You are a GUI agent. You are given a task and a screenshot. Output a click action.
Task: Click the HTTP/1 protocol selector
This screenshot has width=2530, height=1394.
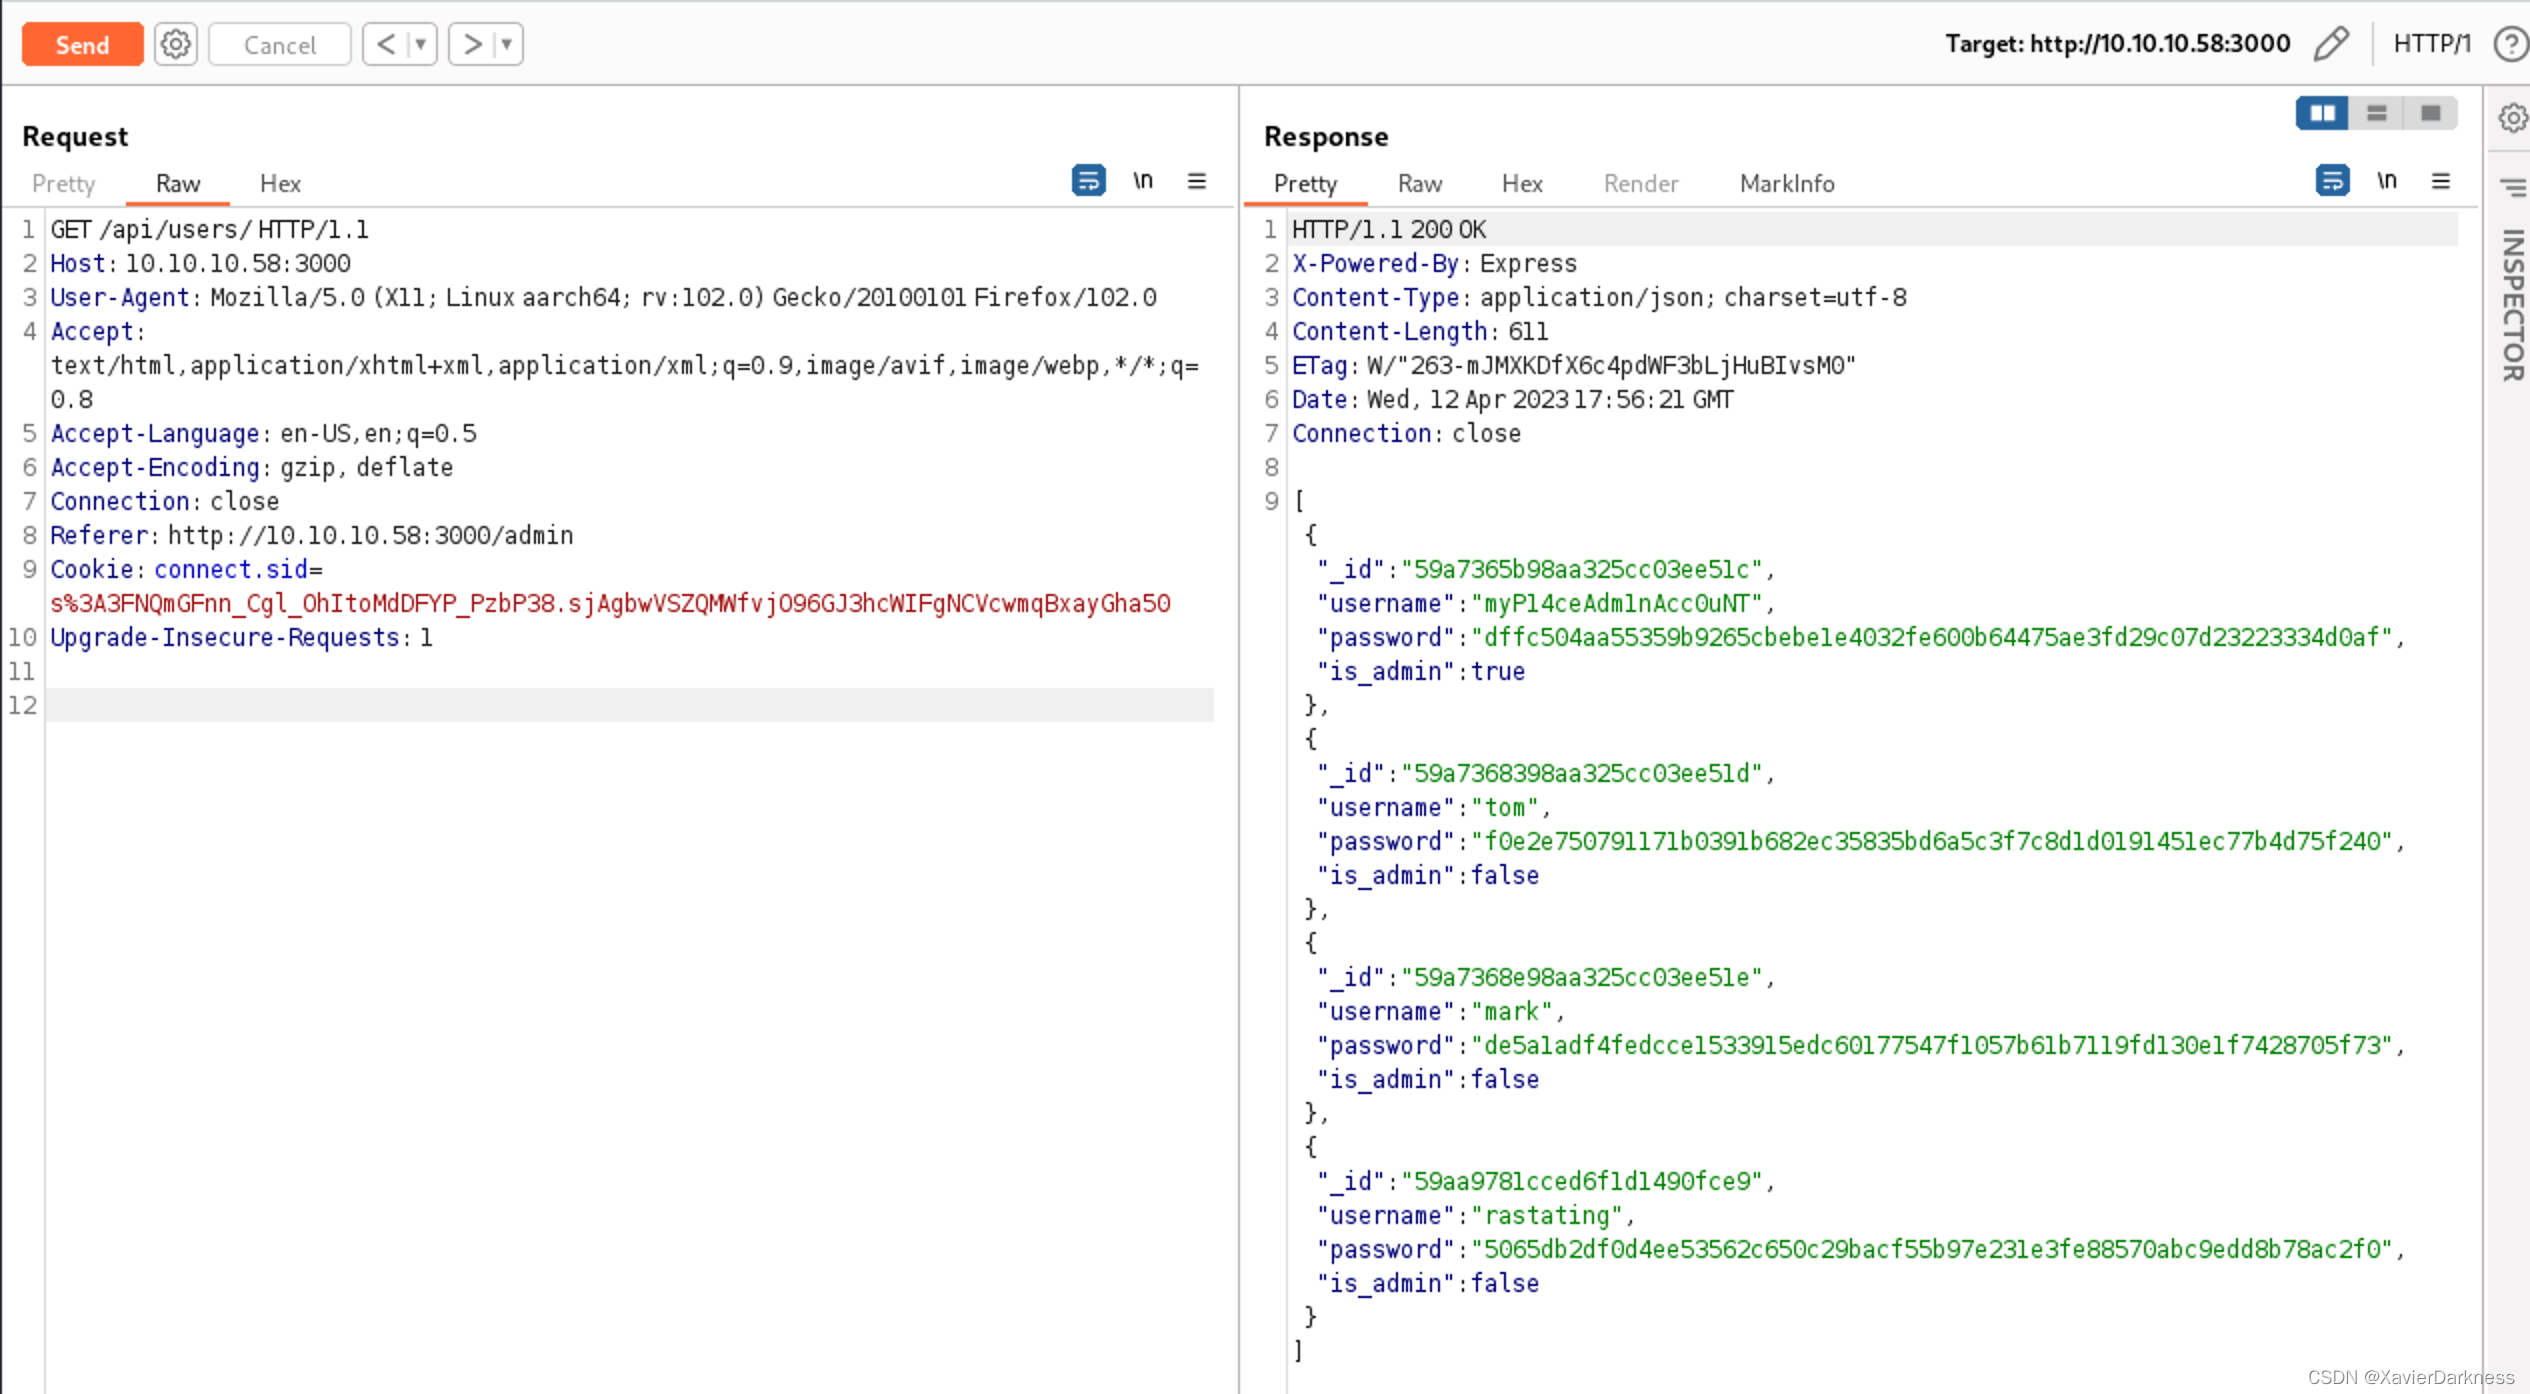(x=2432, y=44)
